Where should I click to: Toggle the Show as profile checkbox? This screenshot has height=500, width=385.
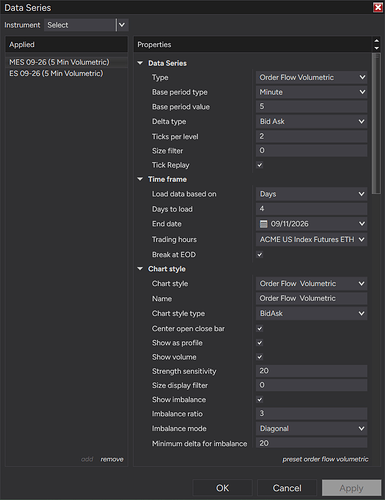(260, 343)
